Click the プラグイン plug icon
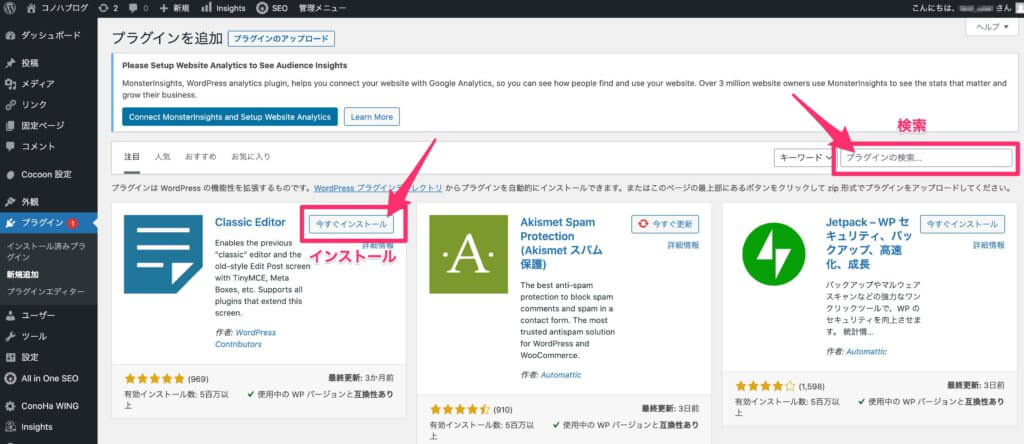 tap(10, 223)
